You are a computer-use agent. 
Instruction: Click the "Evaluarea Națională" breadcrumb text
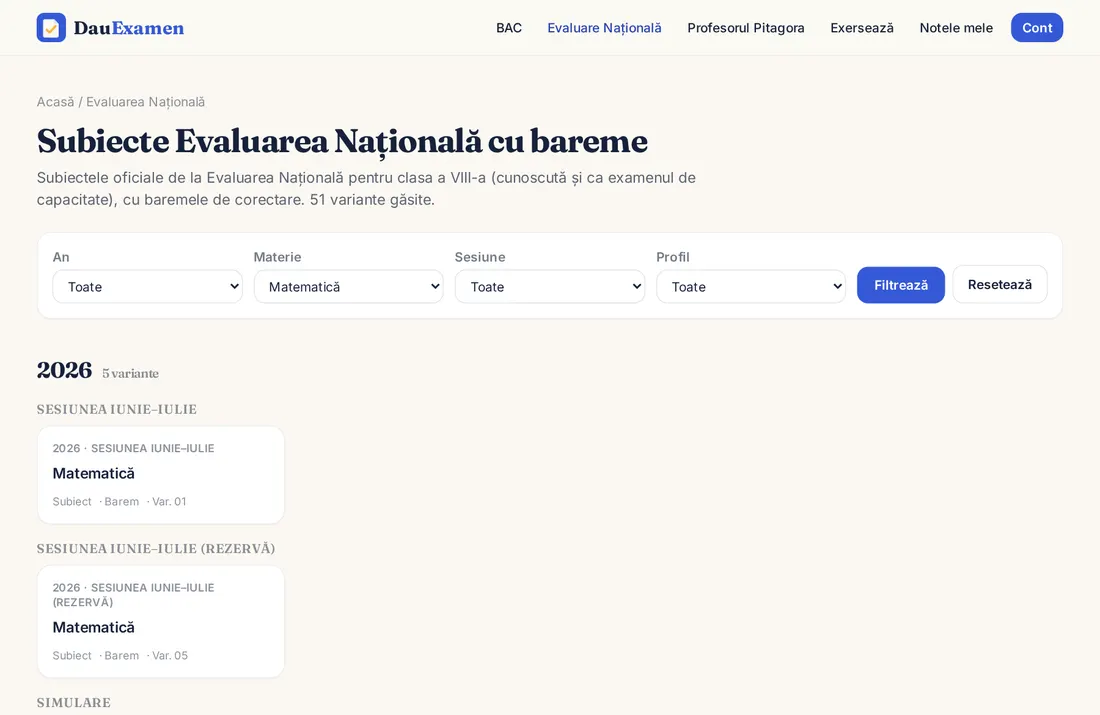[145, 102]
